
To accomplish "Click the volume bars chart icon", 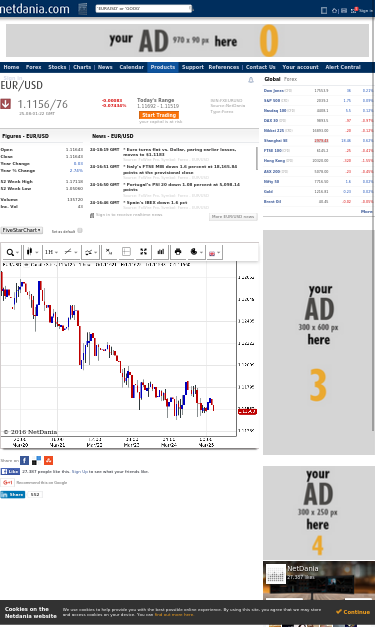I will coord(160,252).
